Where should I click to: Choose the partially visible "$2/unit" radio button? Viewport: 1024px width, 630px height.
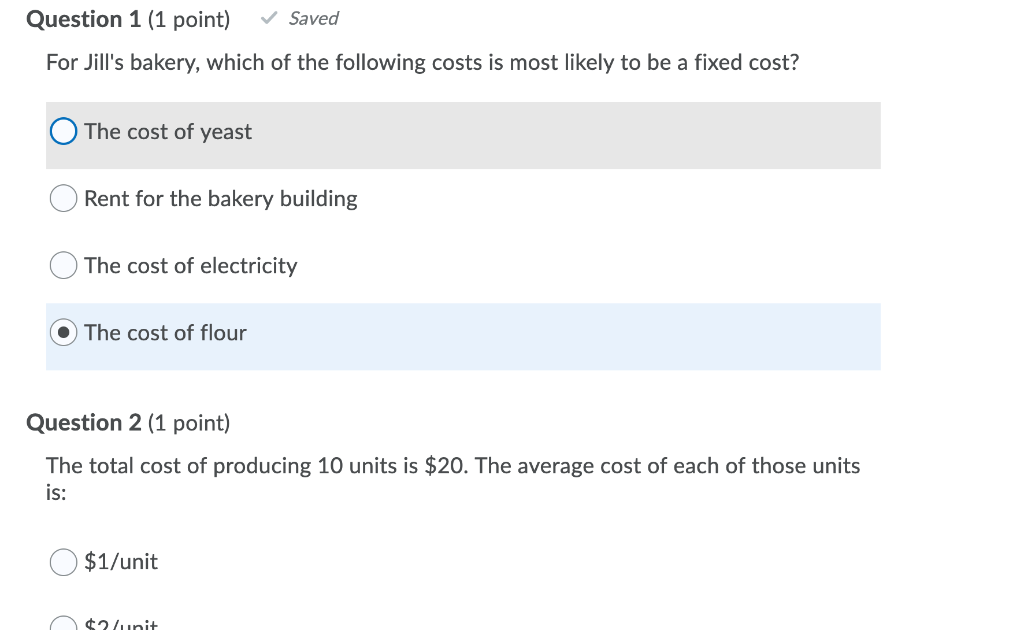(63, 625)
